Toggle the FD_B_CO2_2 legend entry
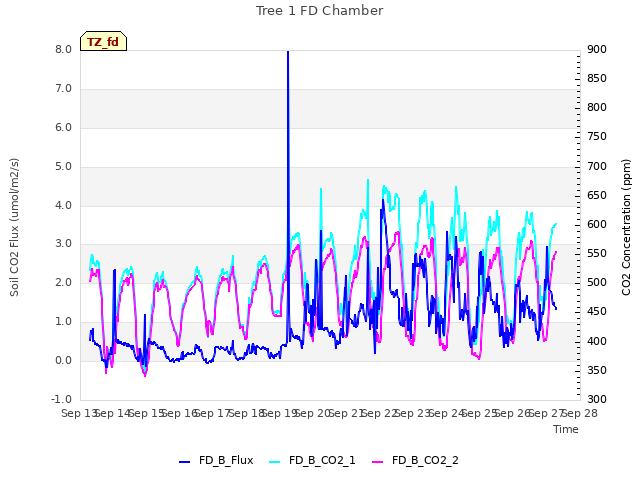Screen dimensions: 640x480 tap(416, 461)
